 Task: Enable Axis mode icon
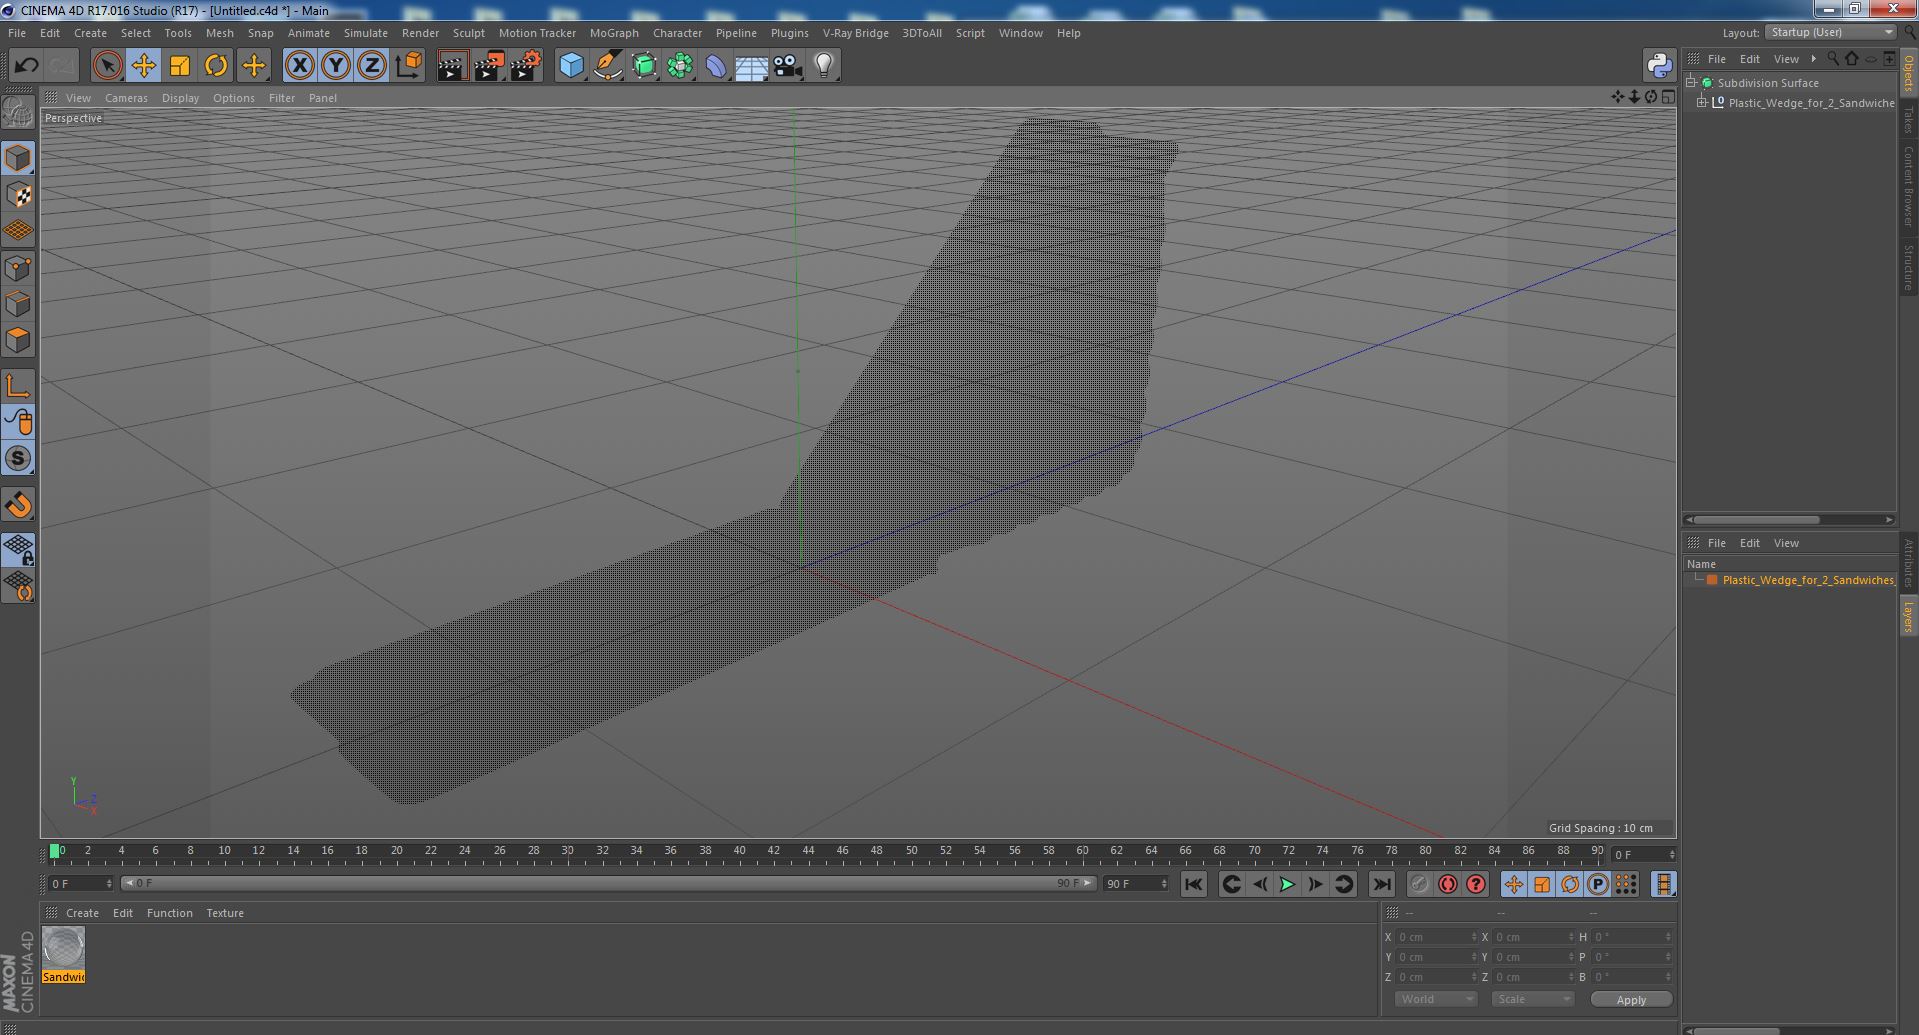(x=18, y=386)
